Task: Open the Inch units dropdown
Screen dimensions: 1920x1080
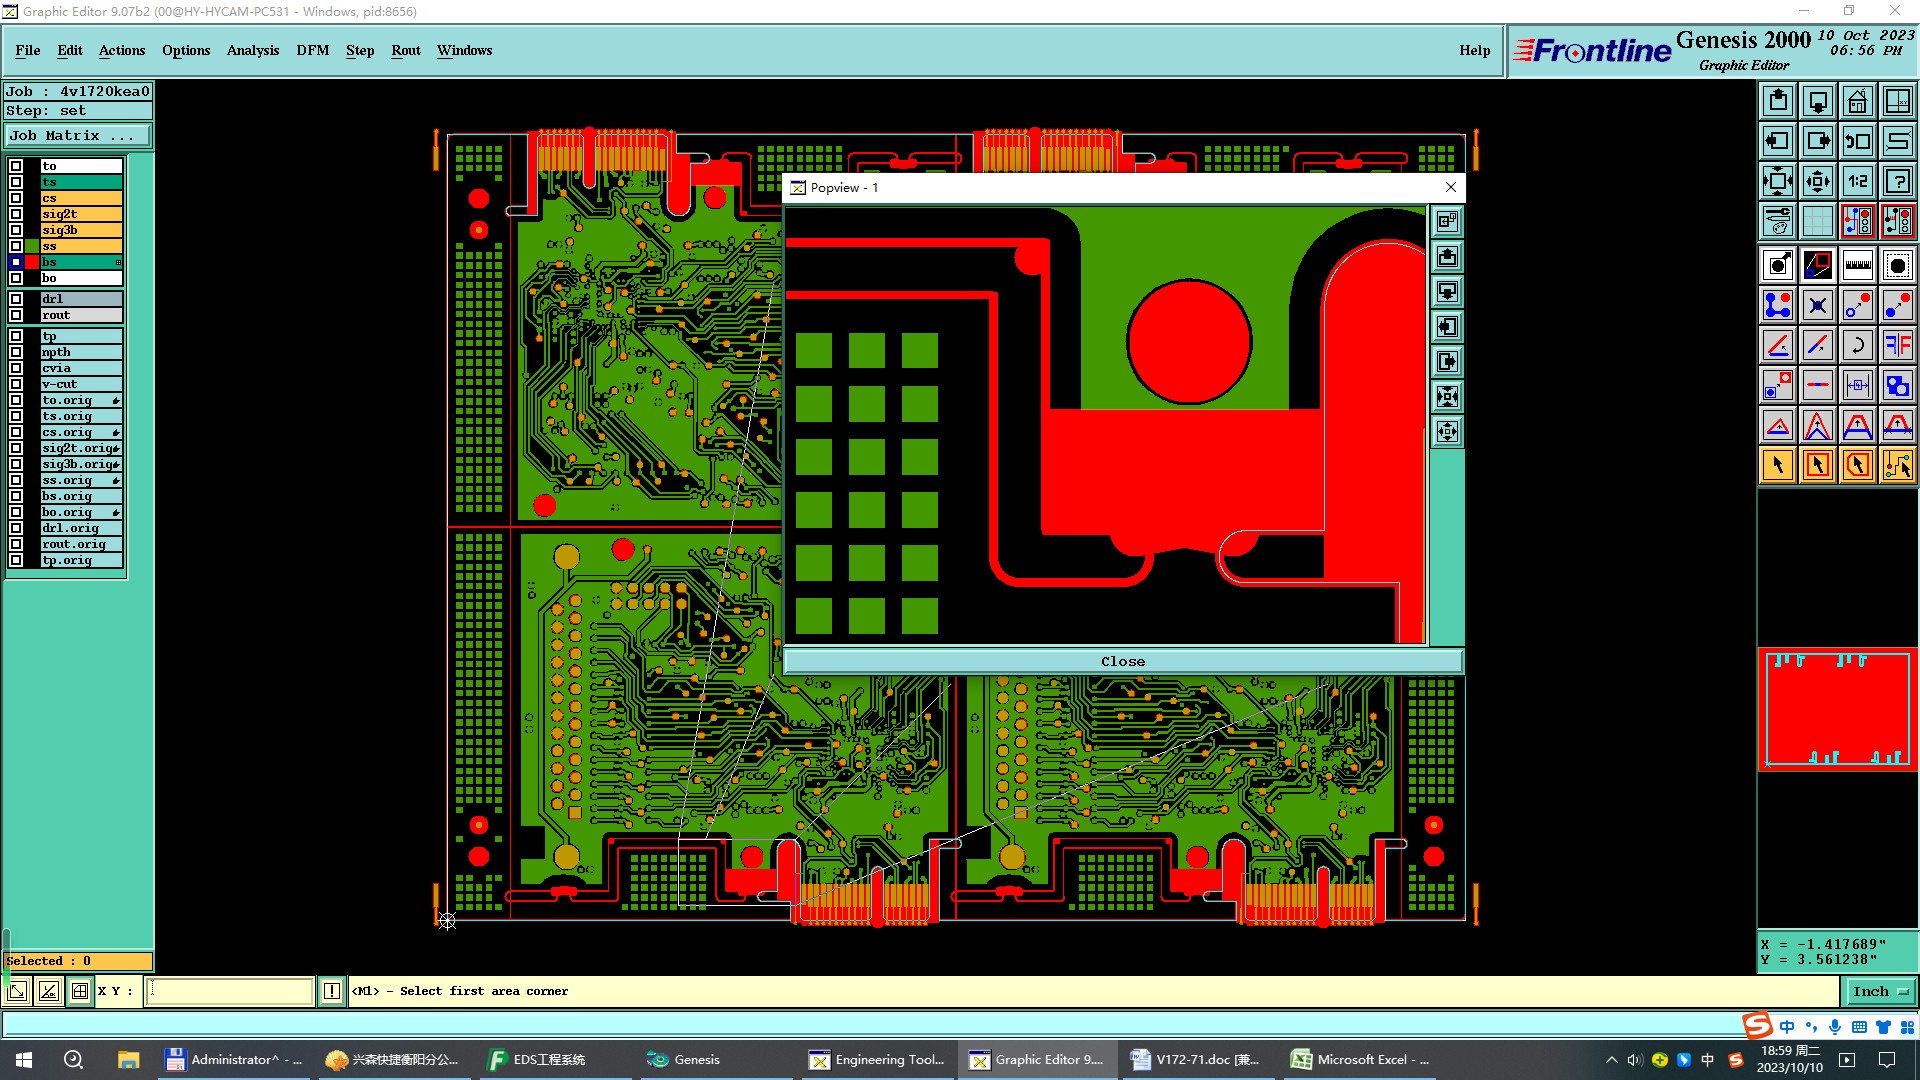Action: click(x=1879, y=991)
